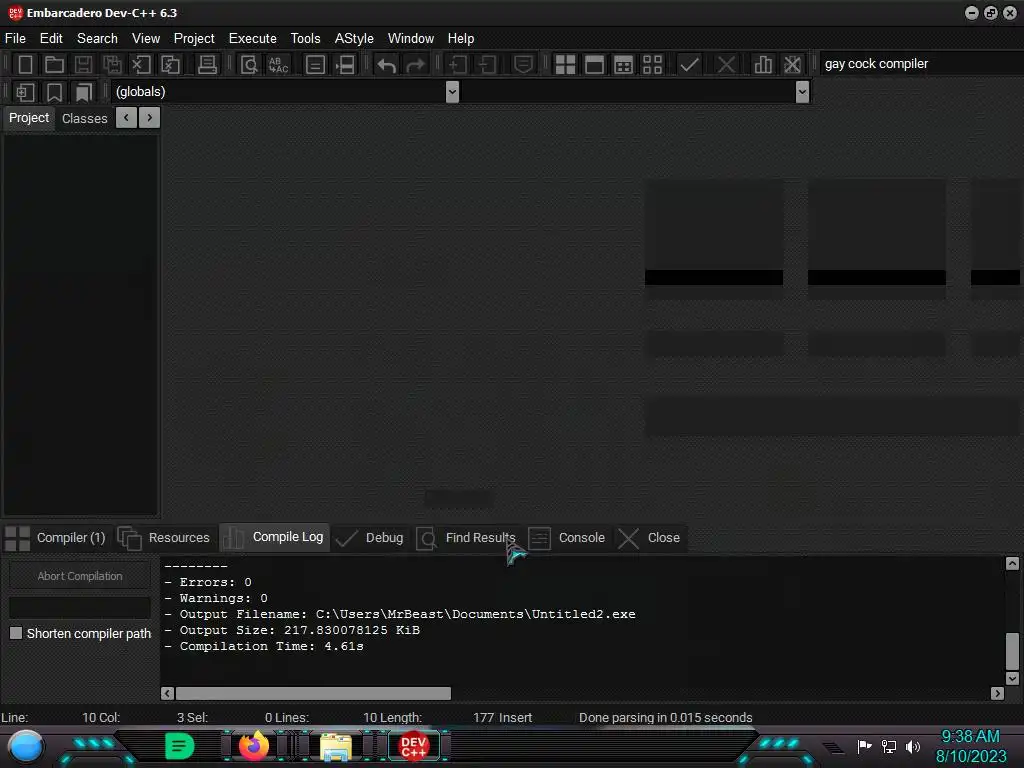Image resolution: width=1024 pixels, height=768 pixels.
Task: Open the Help menu
Action: (460, 39)
